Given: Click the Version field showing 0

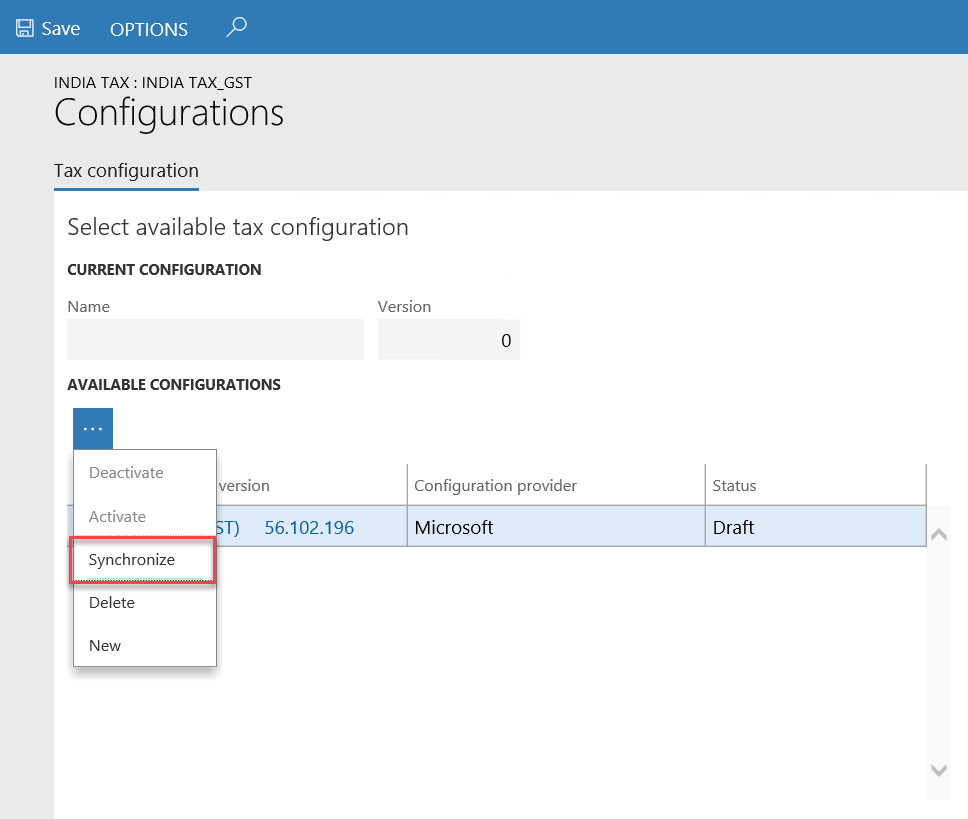Looking at the screenshot, I should click(x=449, y=339).
